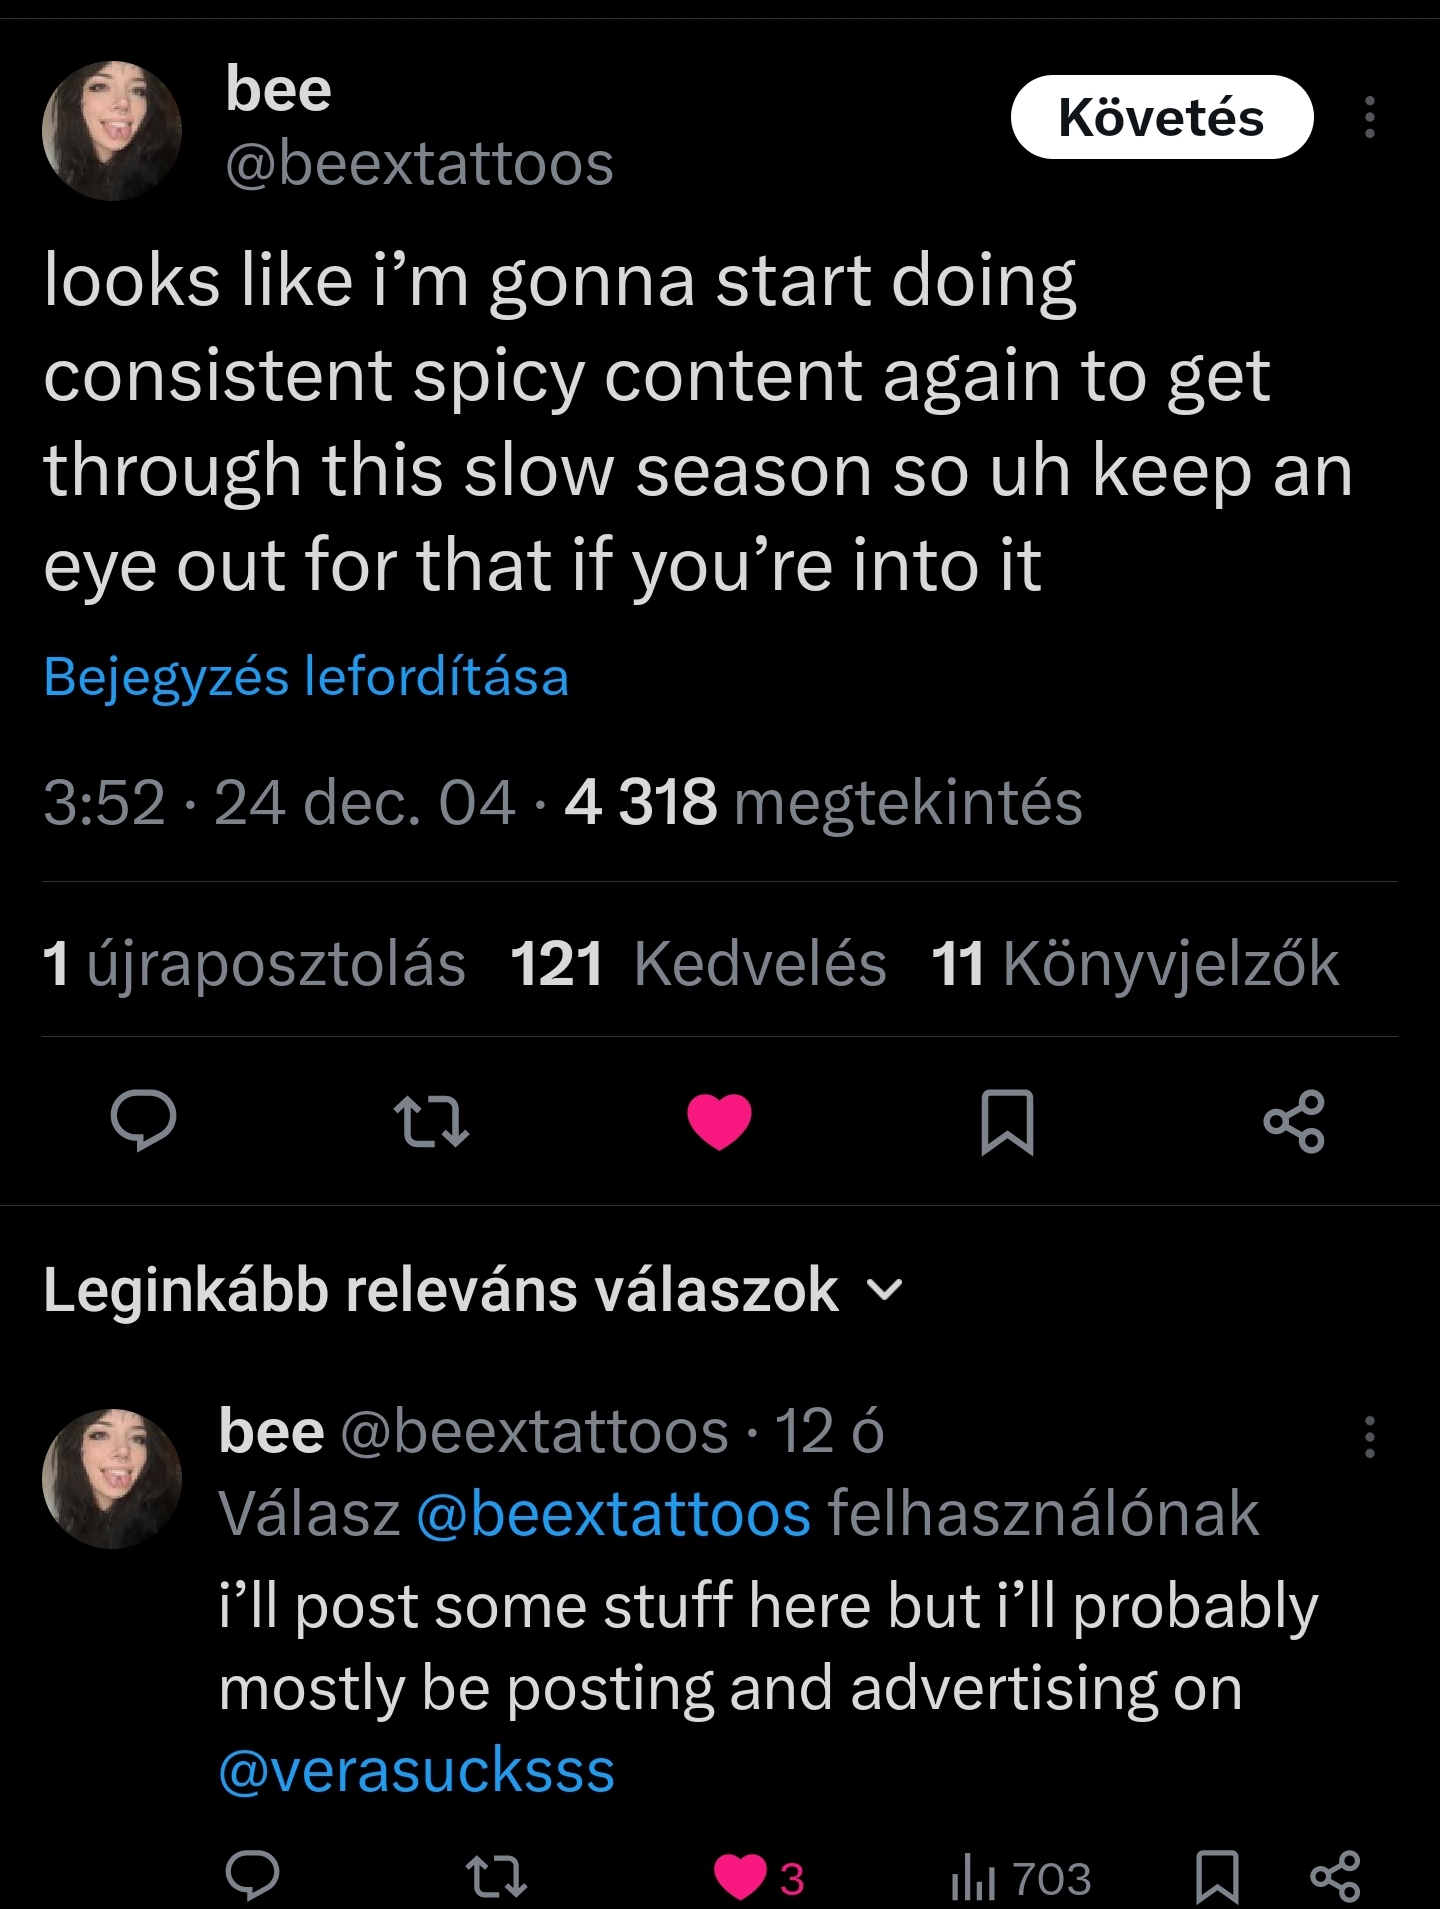The height and width of the screenshot is (1909, 1440).
Task: Open the main post's three-dot menu
Action: [1369, 118]
